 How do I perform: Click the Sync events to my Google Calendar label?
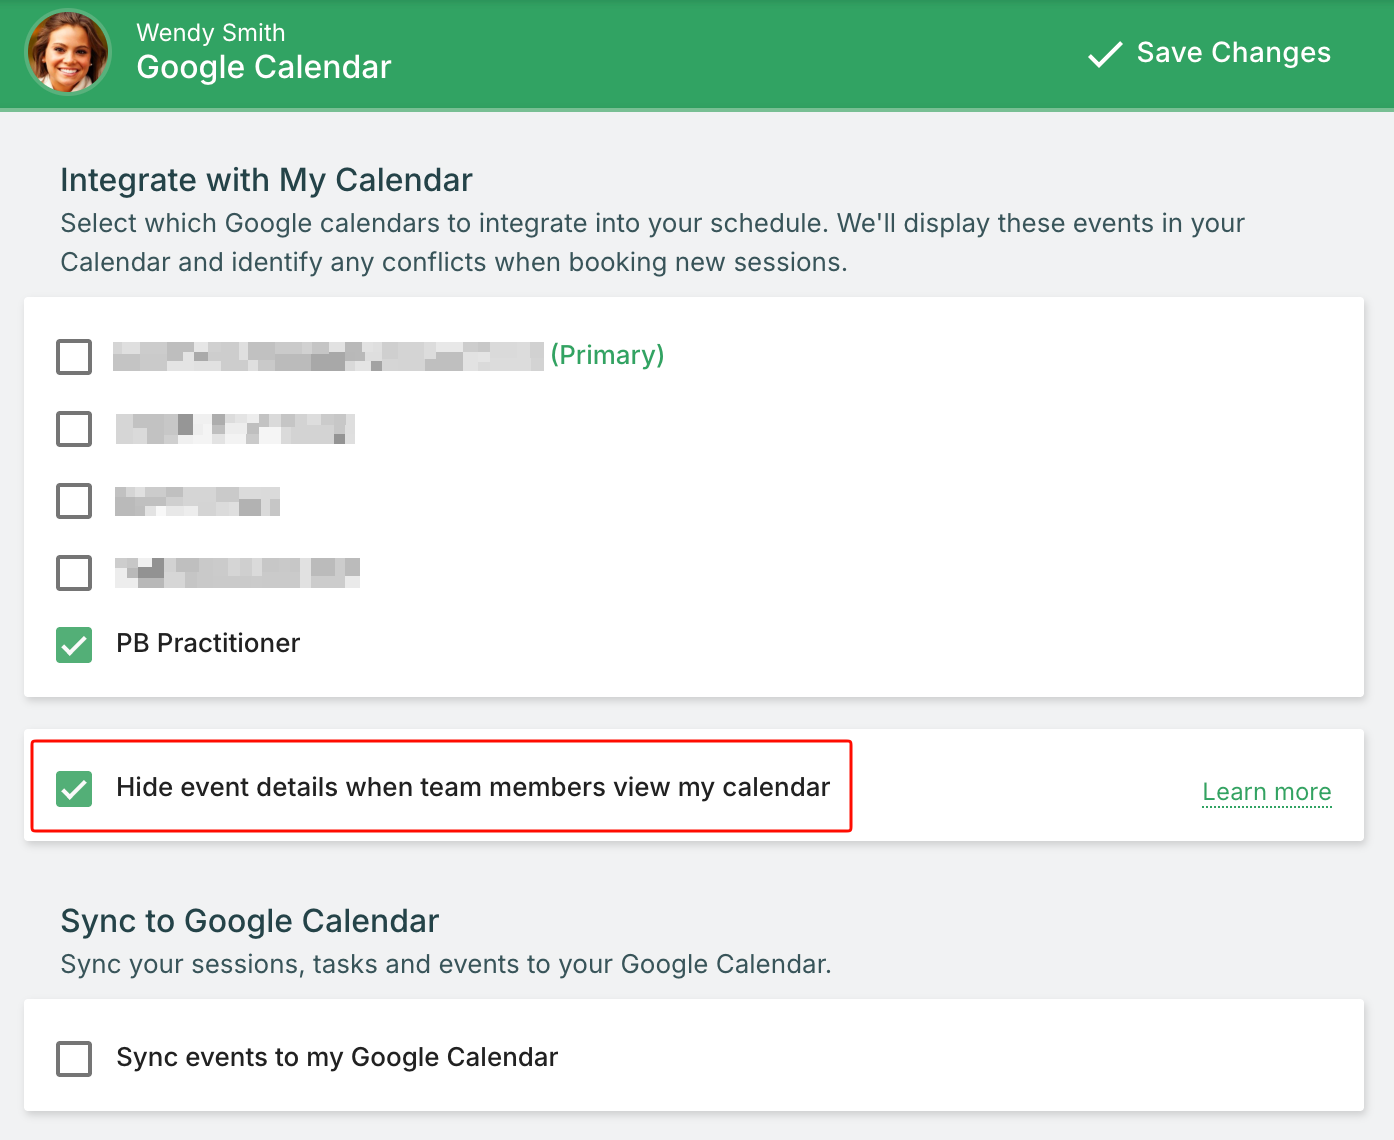point(337,1057)
